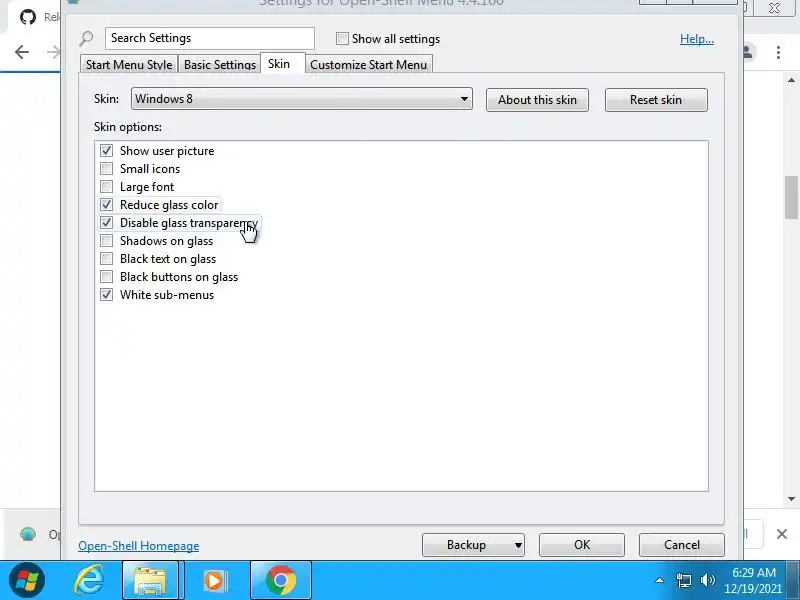800x600 pixels.
Task: Click the magnifier icon beside Search Settings
Action: coord(87,38)
